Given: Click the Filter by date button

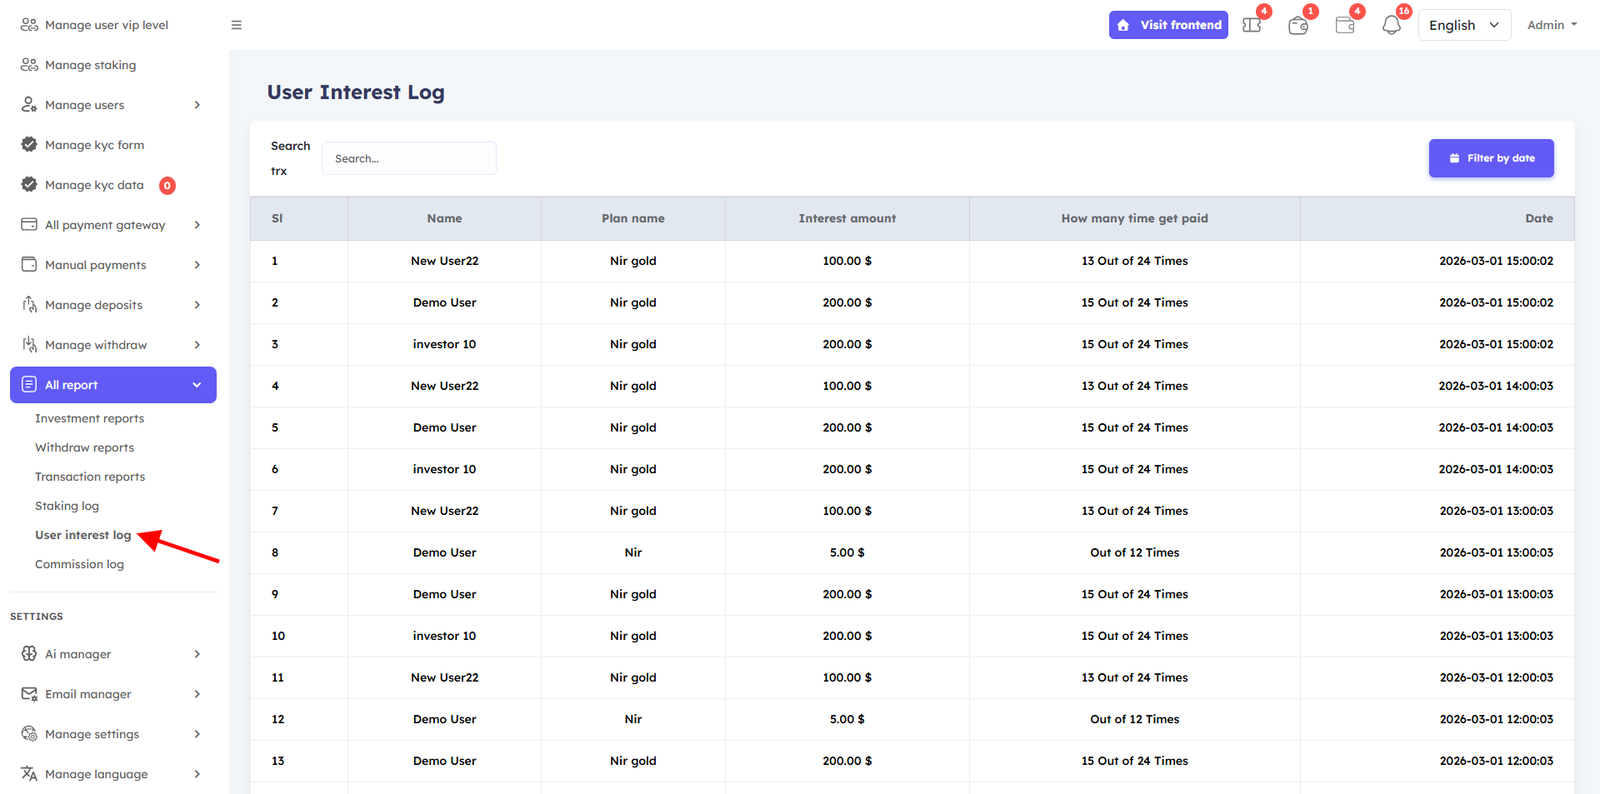Looking at the screenshot, I should (1491, 158).
